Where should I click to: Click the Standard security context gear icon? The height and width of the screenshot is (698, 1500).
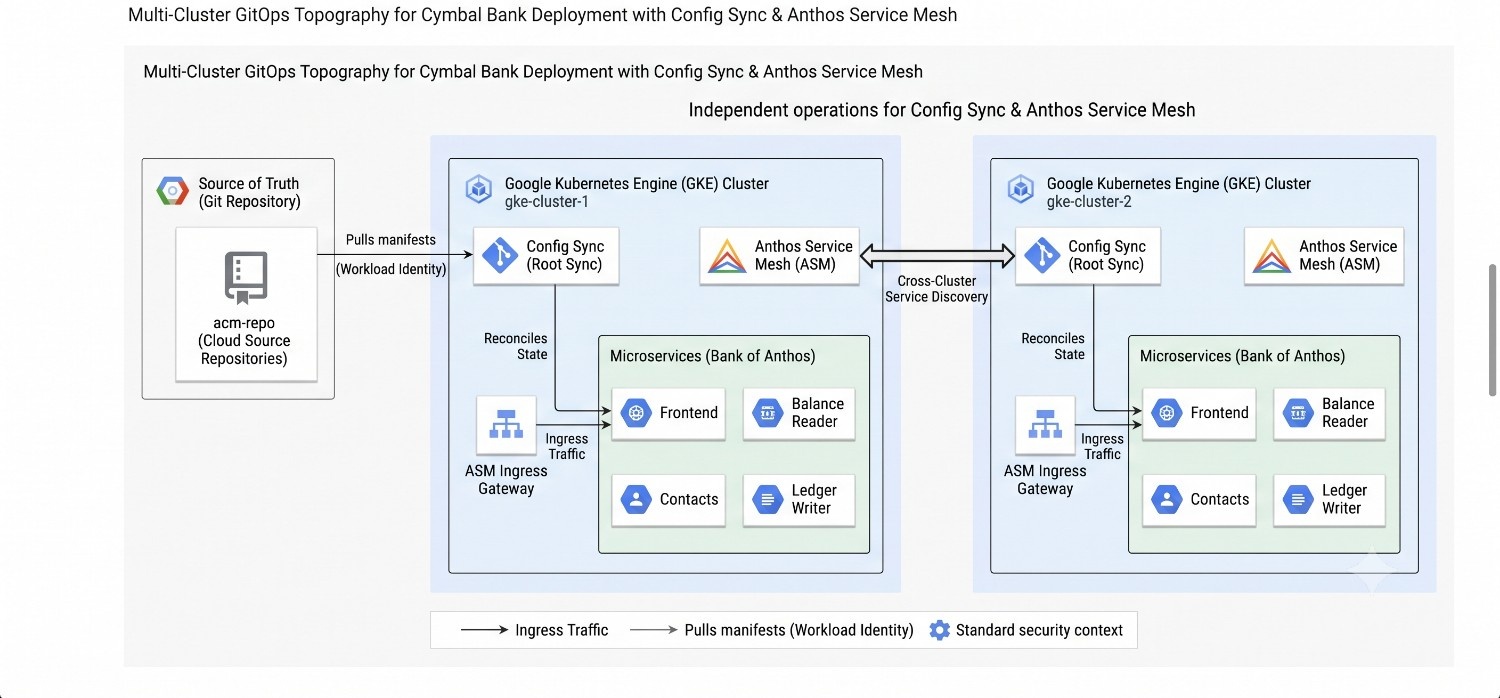(x=939, y=631)
